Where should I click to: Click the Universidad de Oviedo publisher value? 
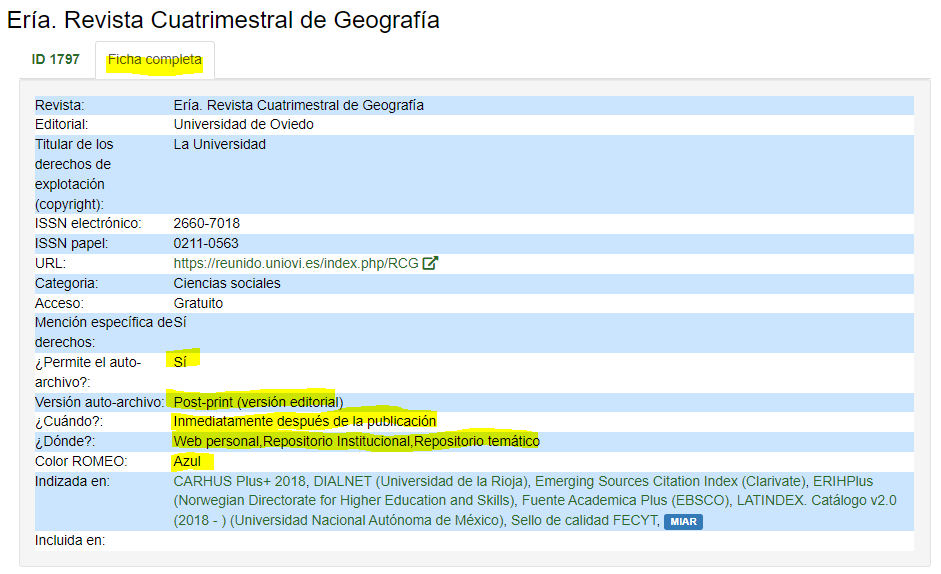pos(243,125)
